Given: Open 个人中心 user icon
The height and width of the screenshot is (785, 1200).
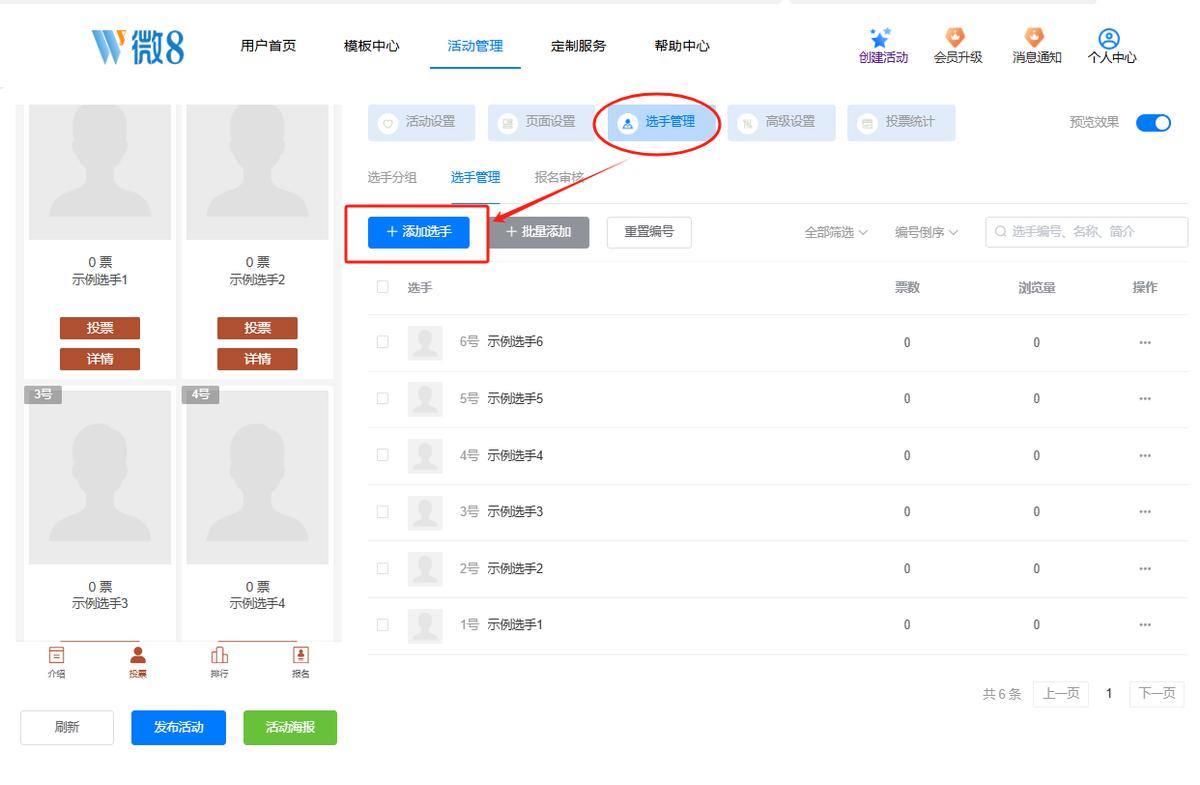Looking at the screenshot, I should 1109,38.
